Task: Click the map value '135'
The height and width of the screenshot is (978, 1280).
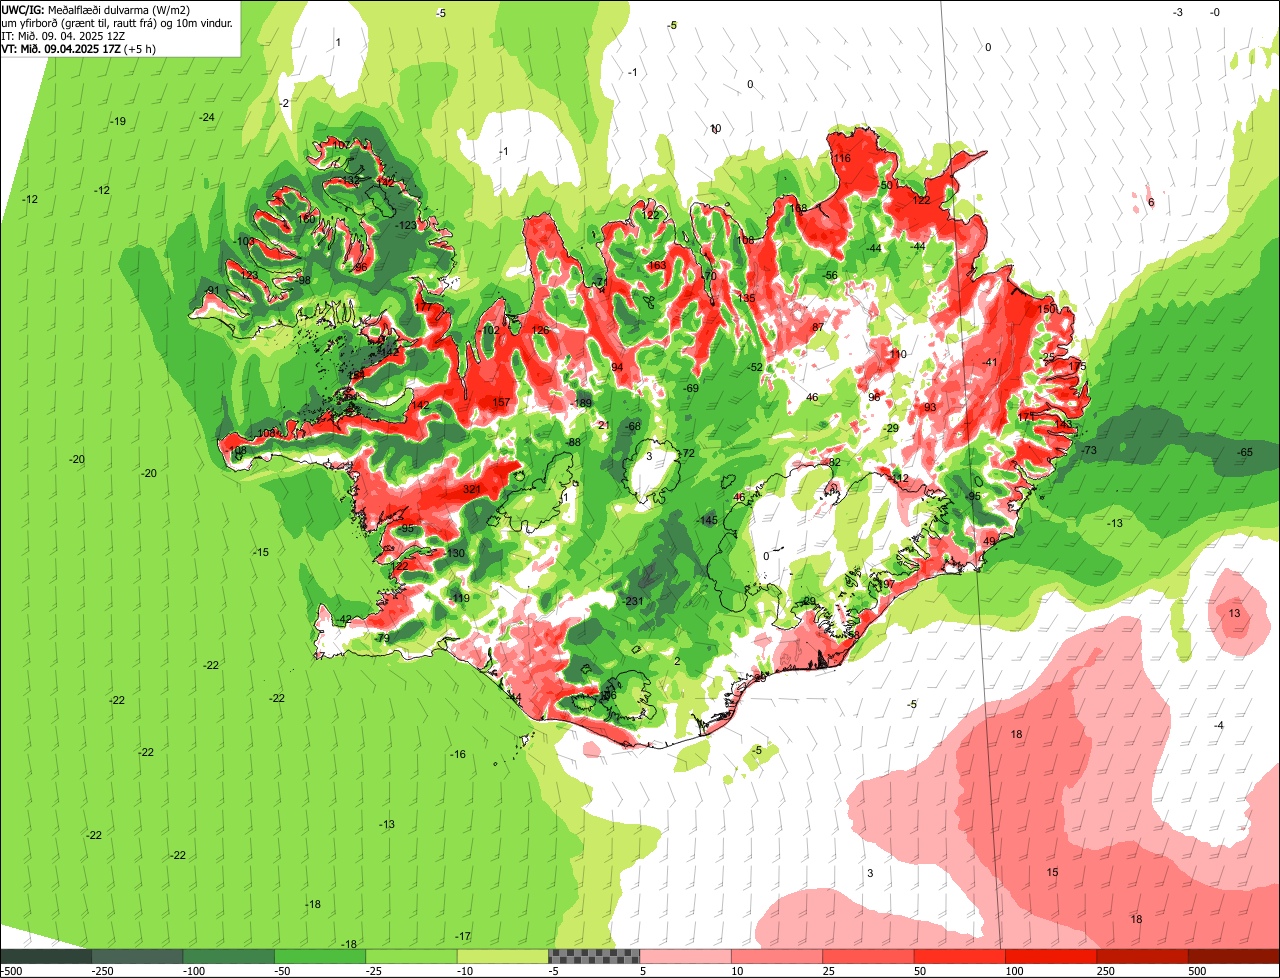Action: tap(747, 299)
